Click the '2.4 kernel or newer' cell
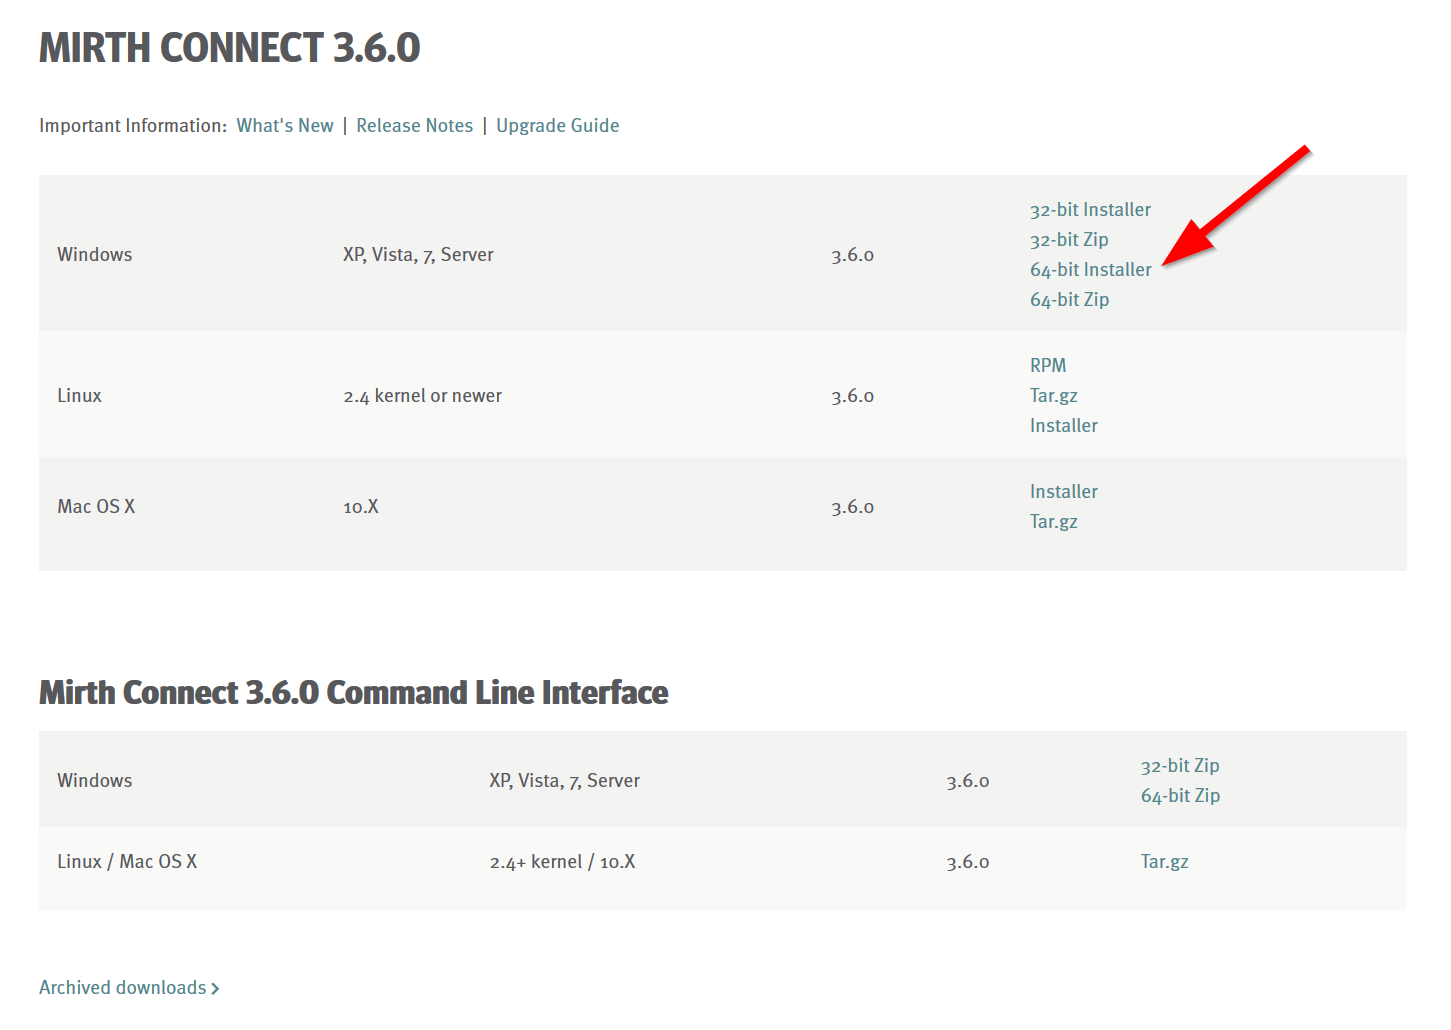 (422, 396)
